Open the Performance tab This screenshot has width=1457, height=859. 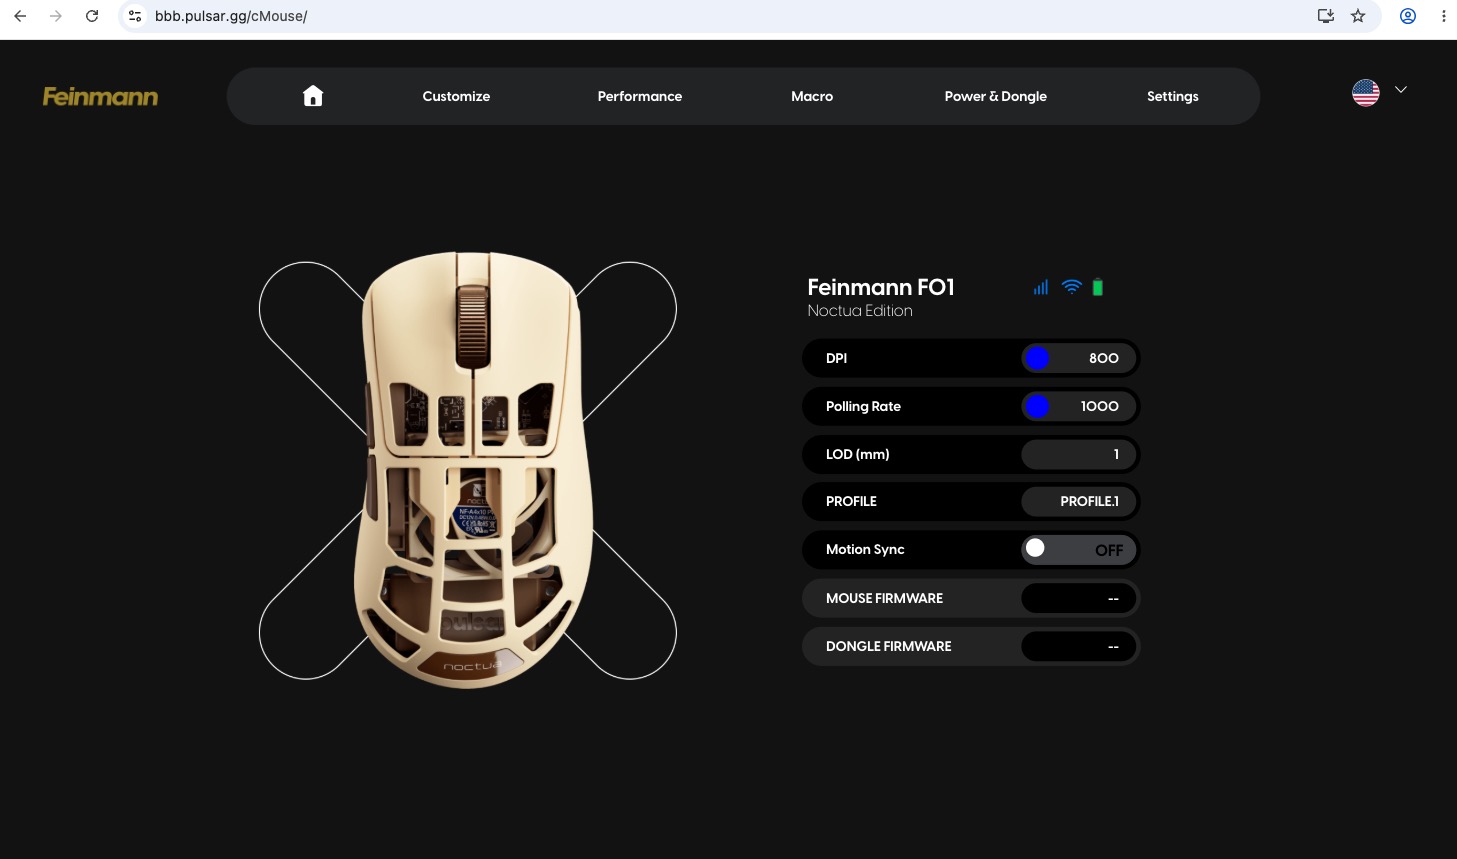point(640,96)
